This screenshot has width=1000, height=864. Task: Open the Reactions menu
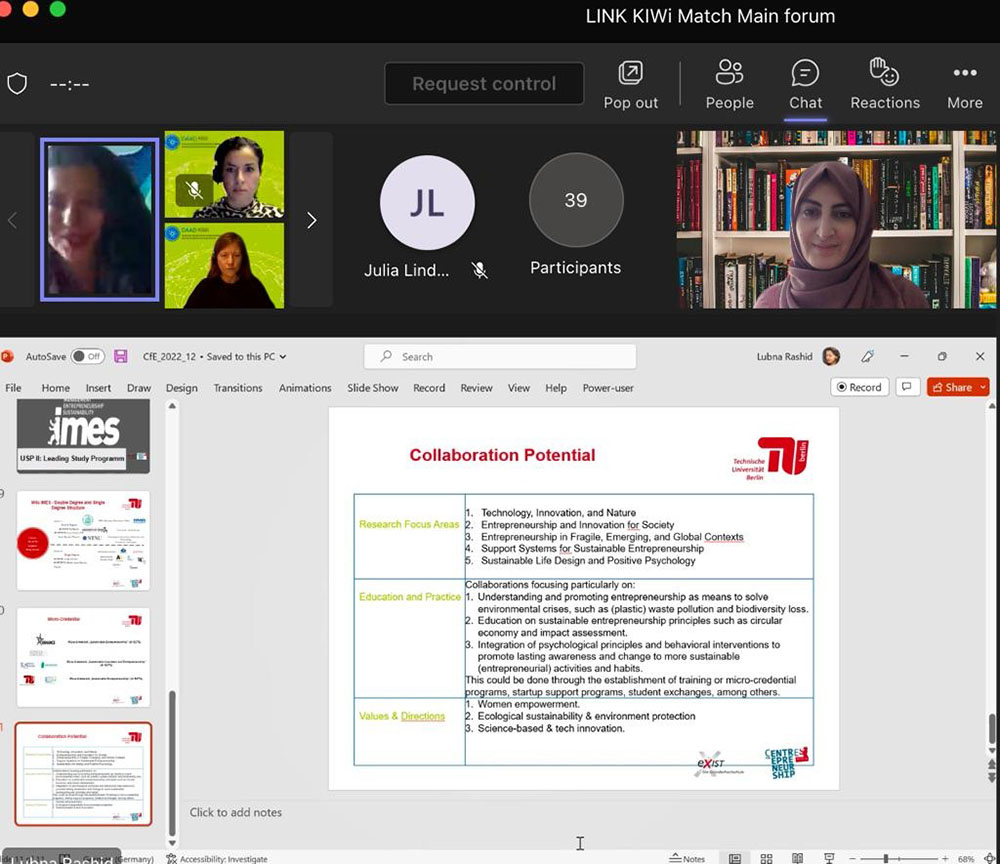[884, 84]
